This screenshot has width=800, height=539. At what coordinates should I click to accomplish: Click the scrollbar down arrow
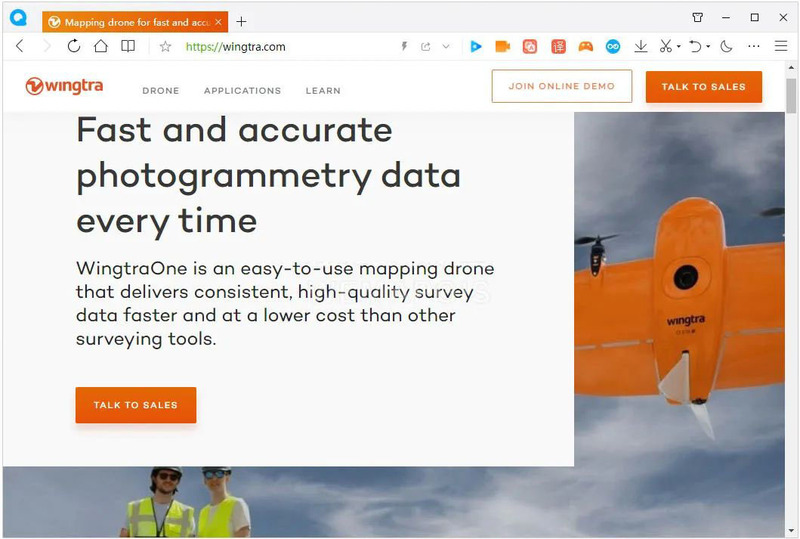click(791, 531)
